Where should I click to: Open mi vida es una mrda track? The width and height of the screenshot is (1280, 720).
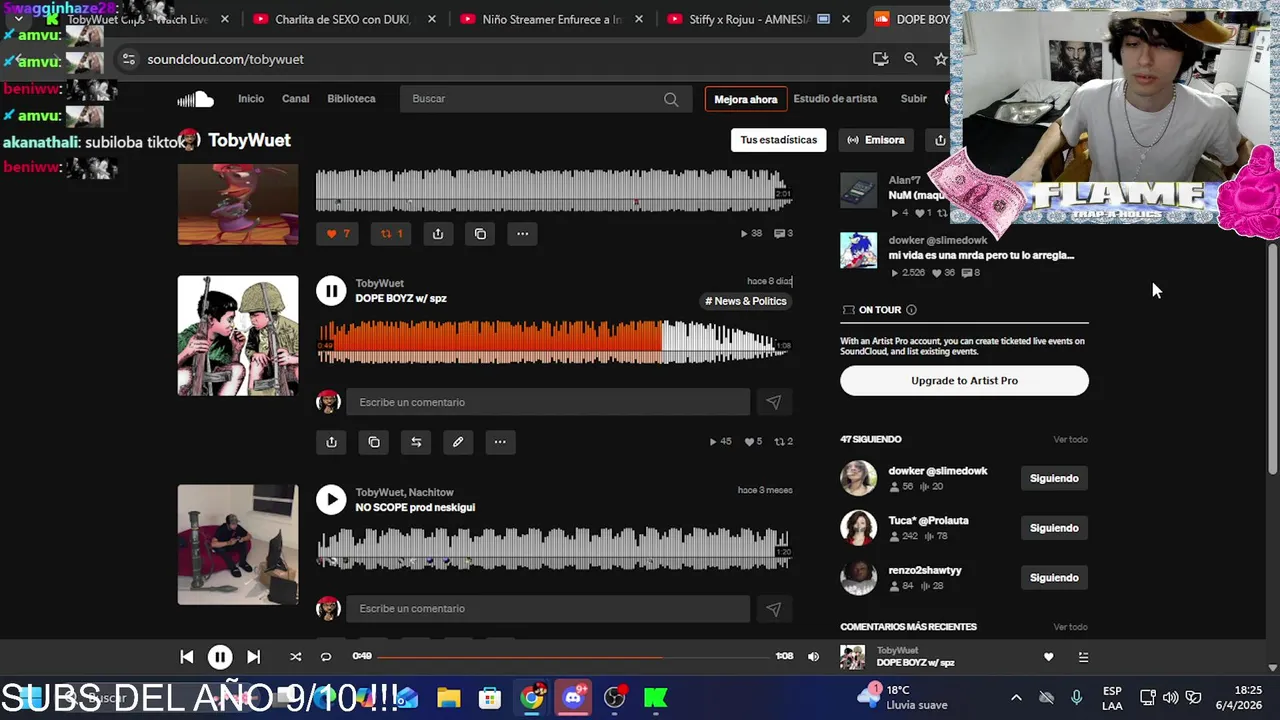981,255
